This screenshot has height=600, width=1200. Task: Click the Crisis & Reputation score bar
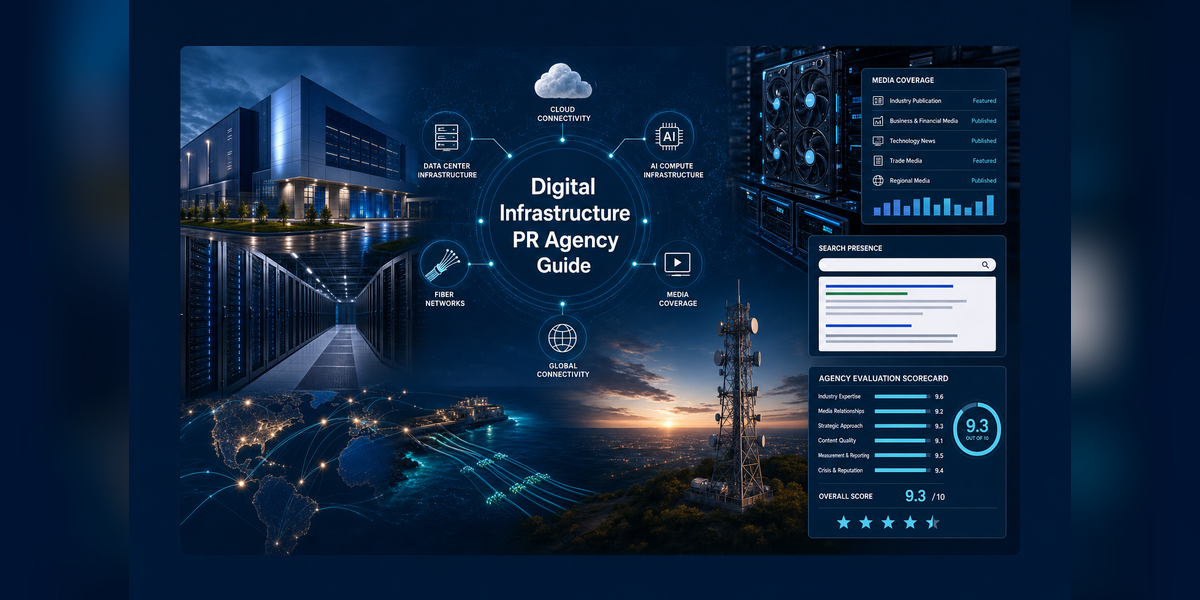(x=902, y=470)
